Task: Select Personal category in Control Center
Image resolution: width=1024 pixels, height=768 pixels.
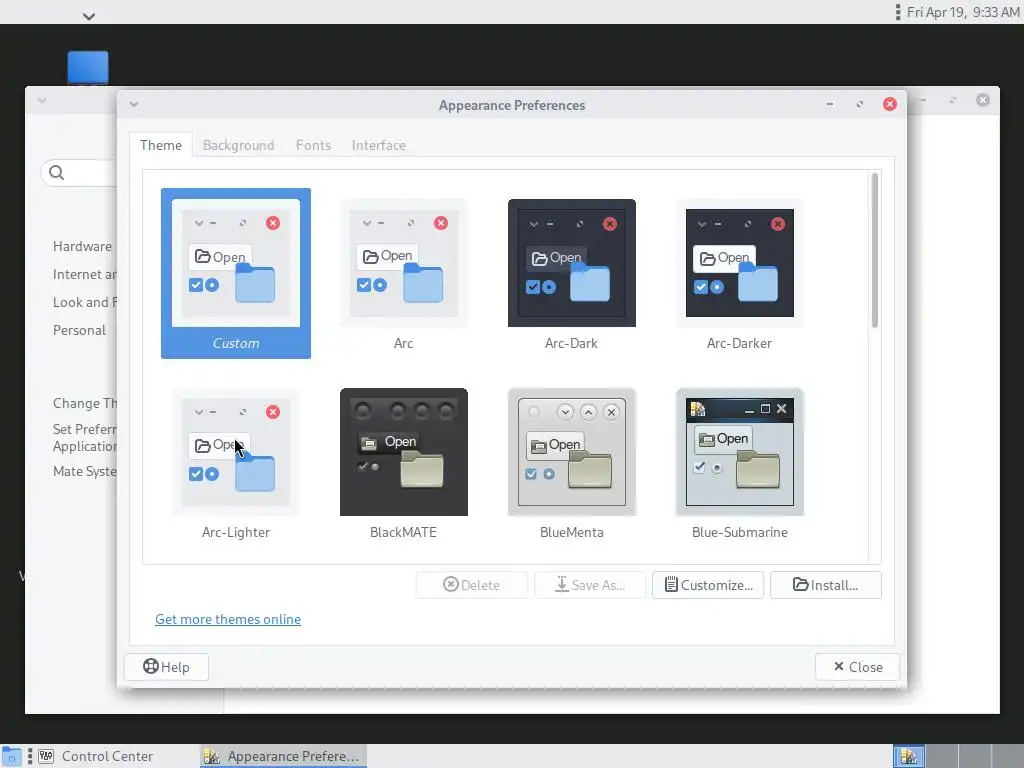Action: click(79, 330)
